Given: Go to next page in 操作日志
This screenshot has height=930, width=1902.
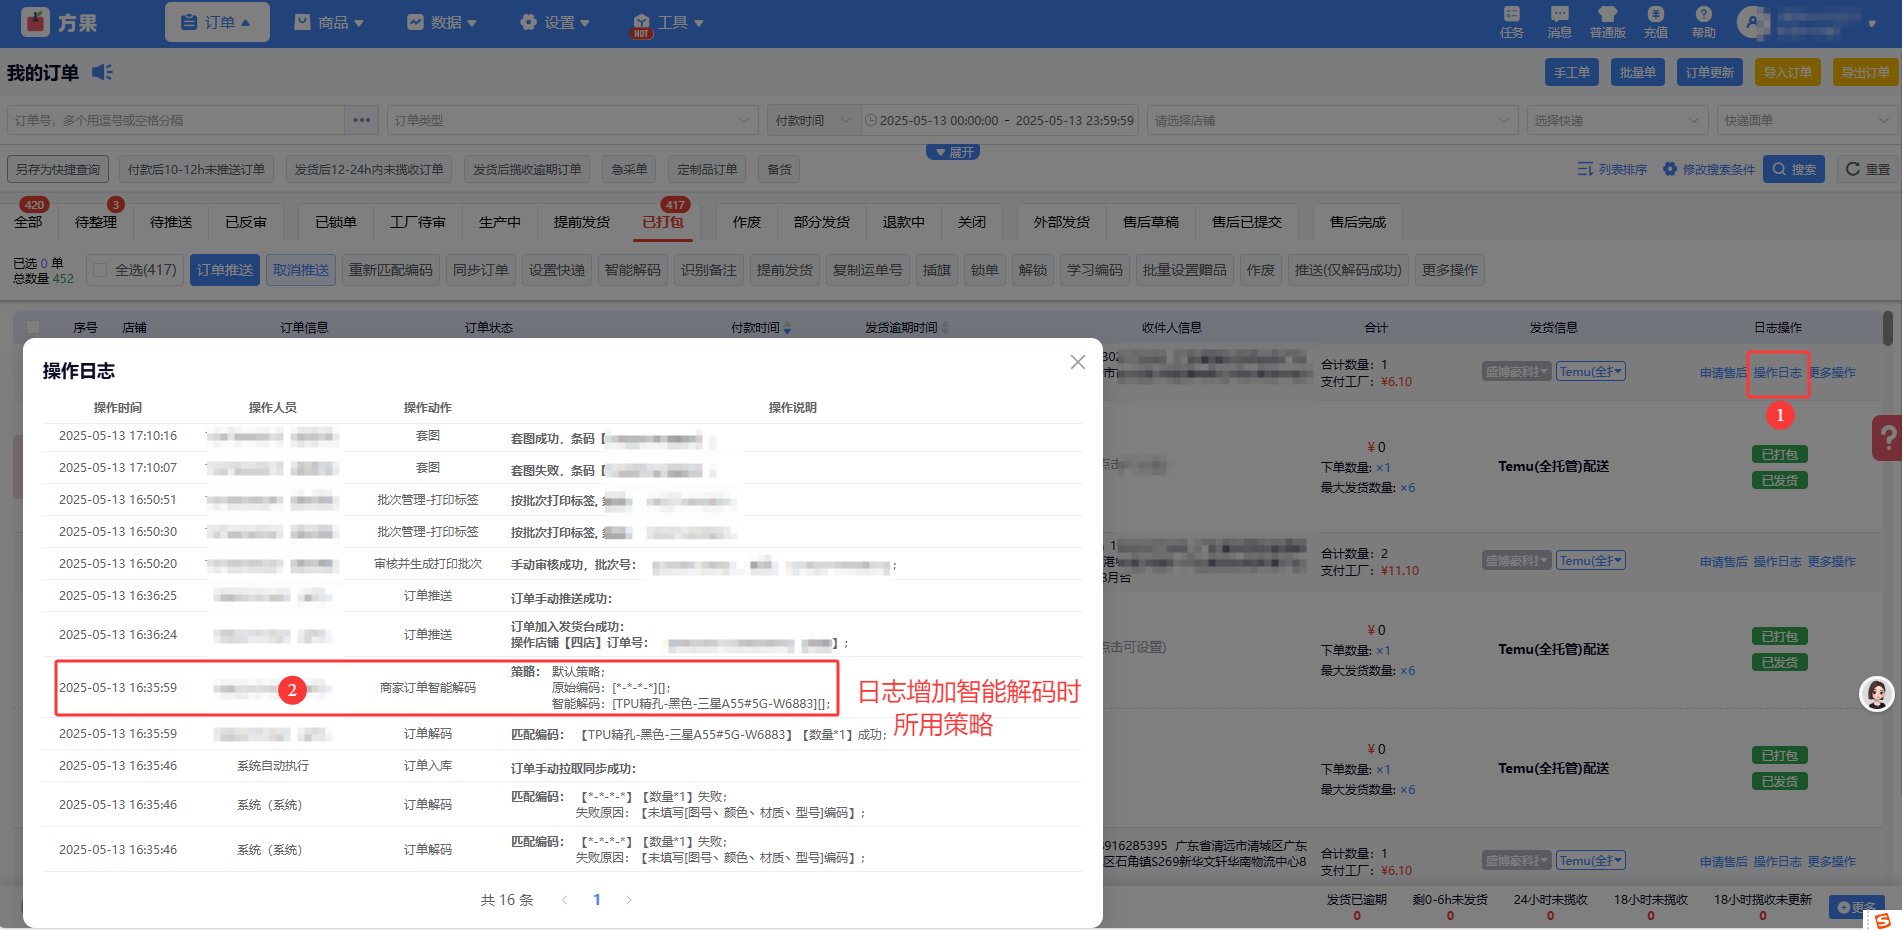Looking at the screenshot, I should (629, 900).
